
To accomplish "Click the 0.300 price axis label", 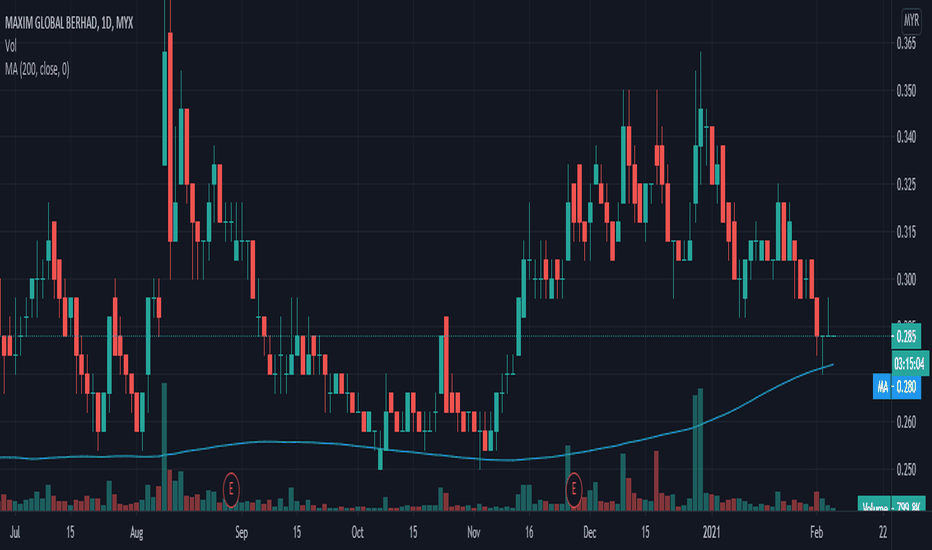I will [x=906, y=279].
